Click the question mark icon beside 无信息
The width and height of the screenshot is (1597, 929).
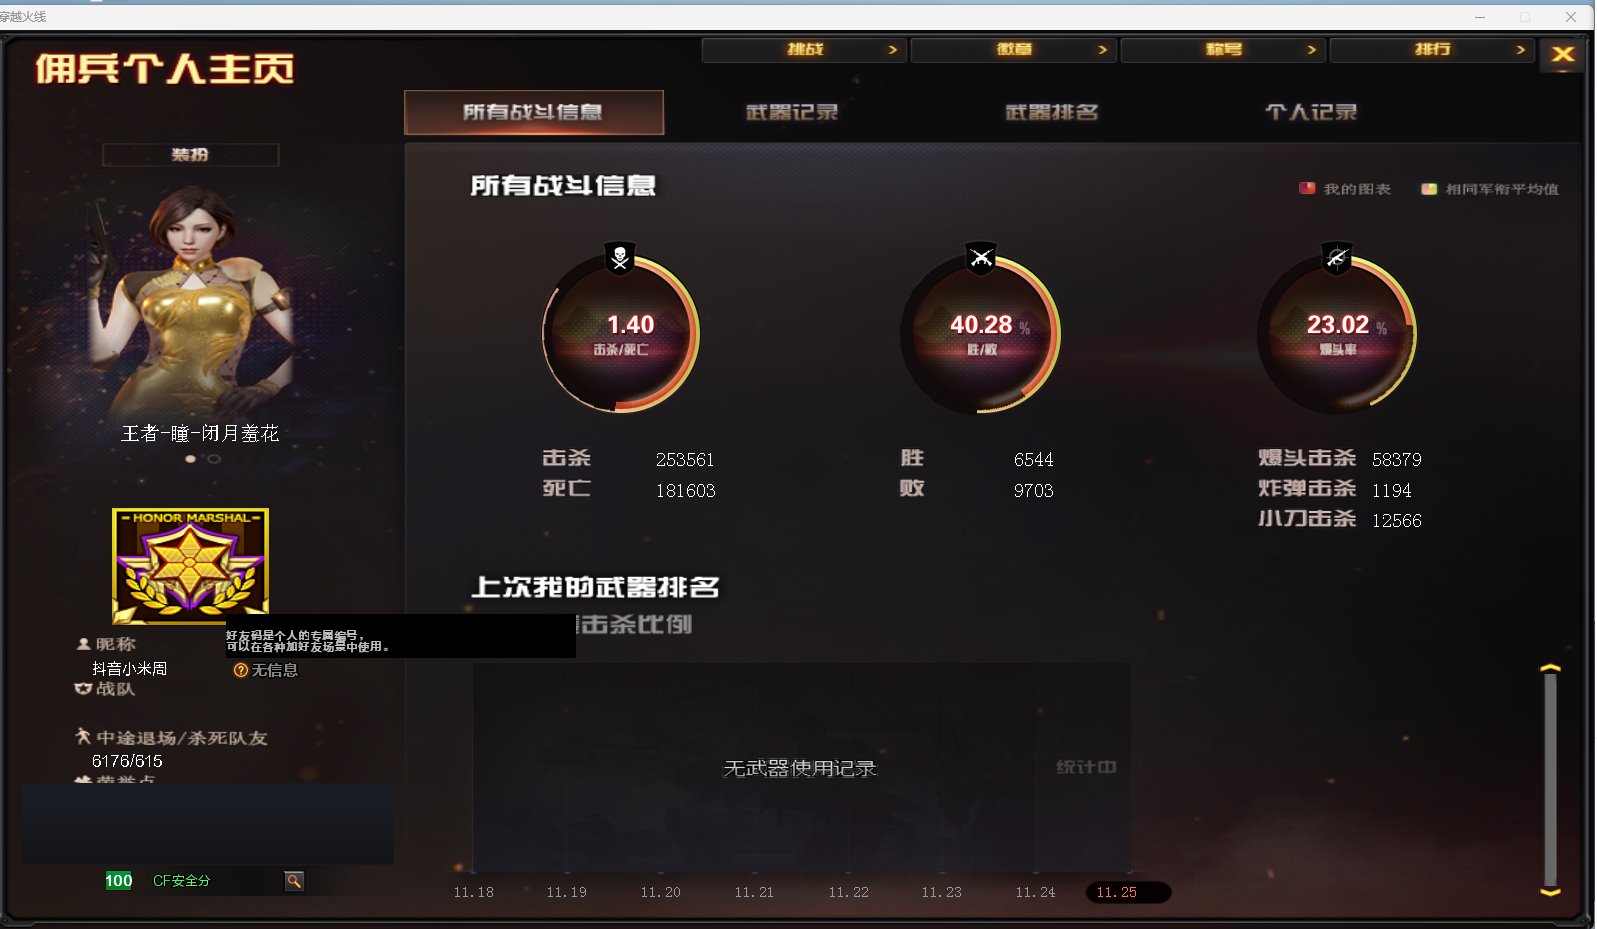(x=240, y=670)
